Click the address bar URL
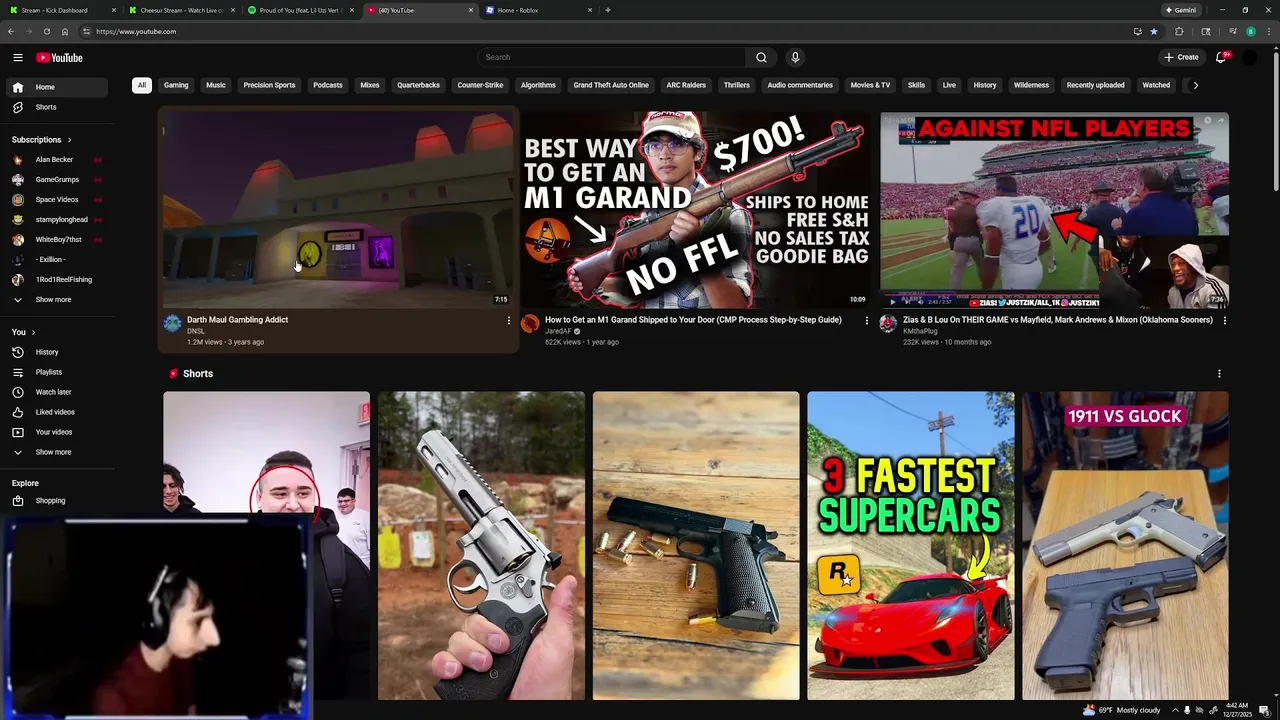 tap(136, 32)
